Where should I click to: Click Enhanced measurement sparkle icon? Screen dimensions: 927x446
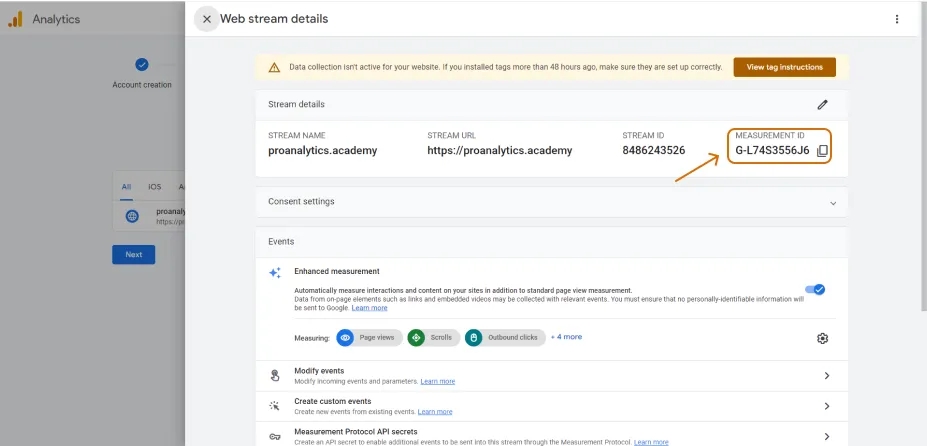275,273
